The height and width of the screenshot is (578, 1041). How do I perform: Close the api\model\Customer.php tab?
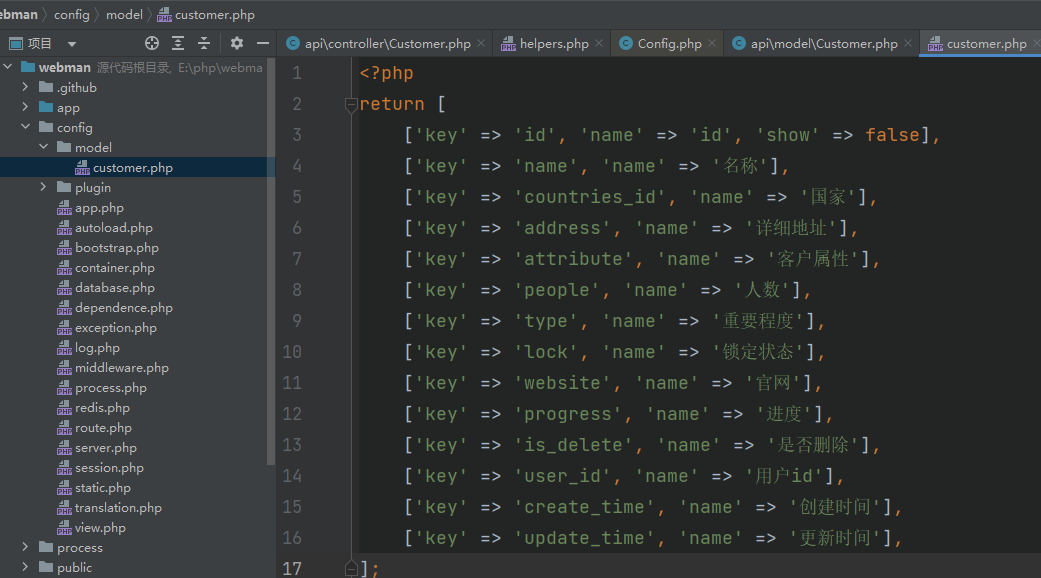(x=908, y=43)
